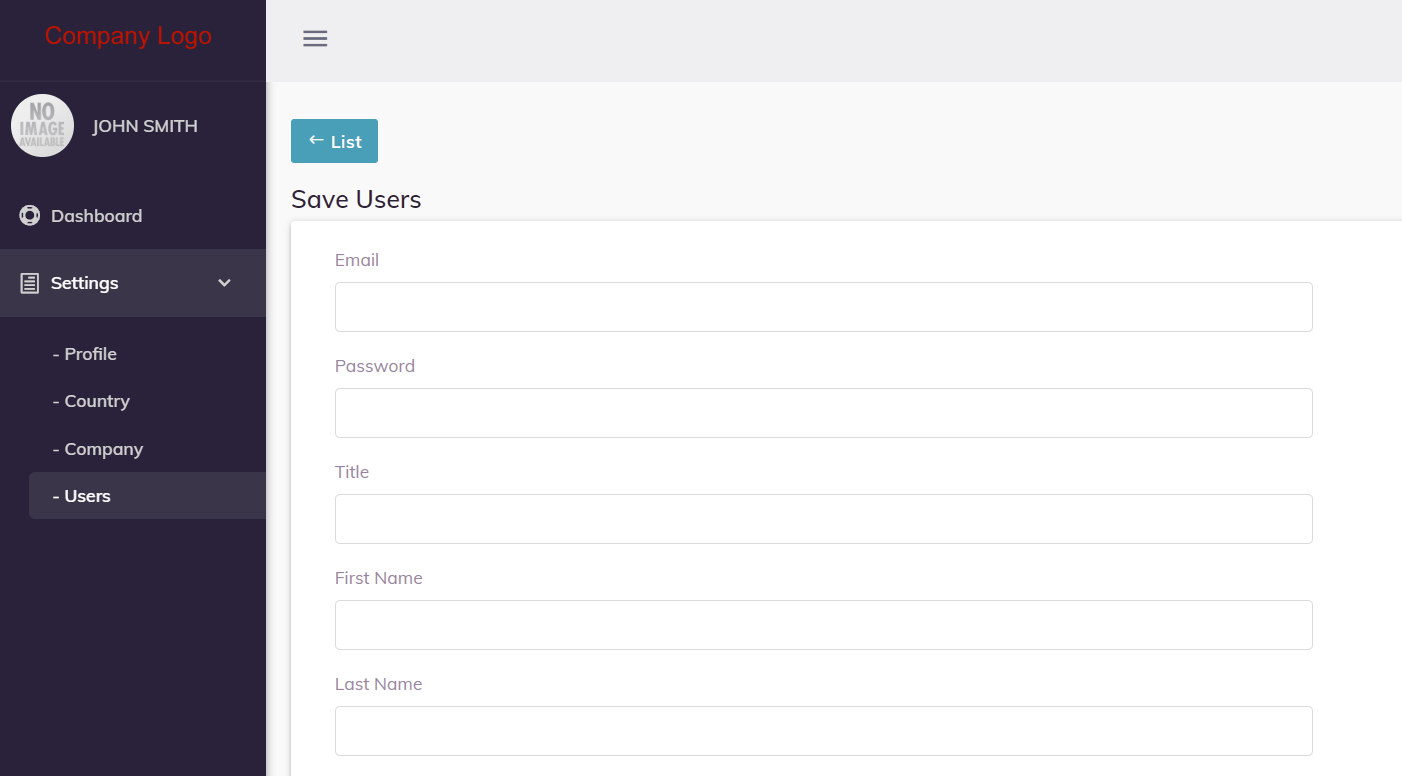Click the Company Logo link
This screenshot has width=1402, height=776.
tap(128, 35)
